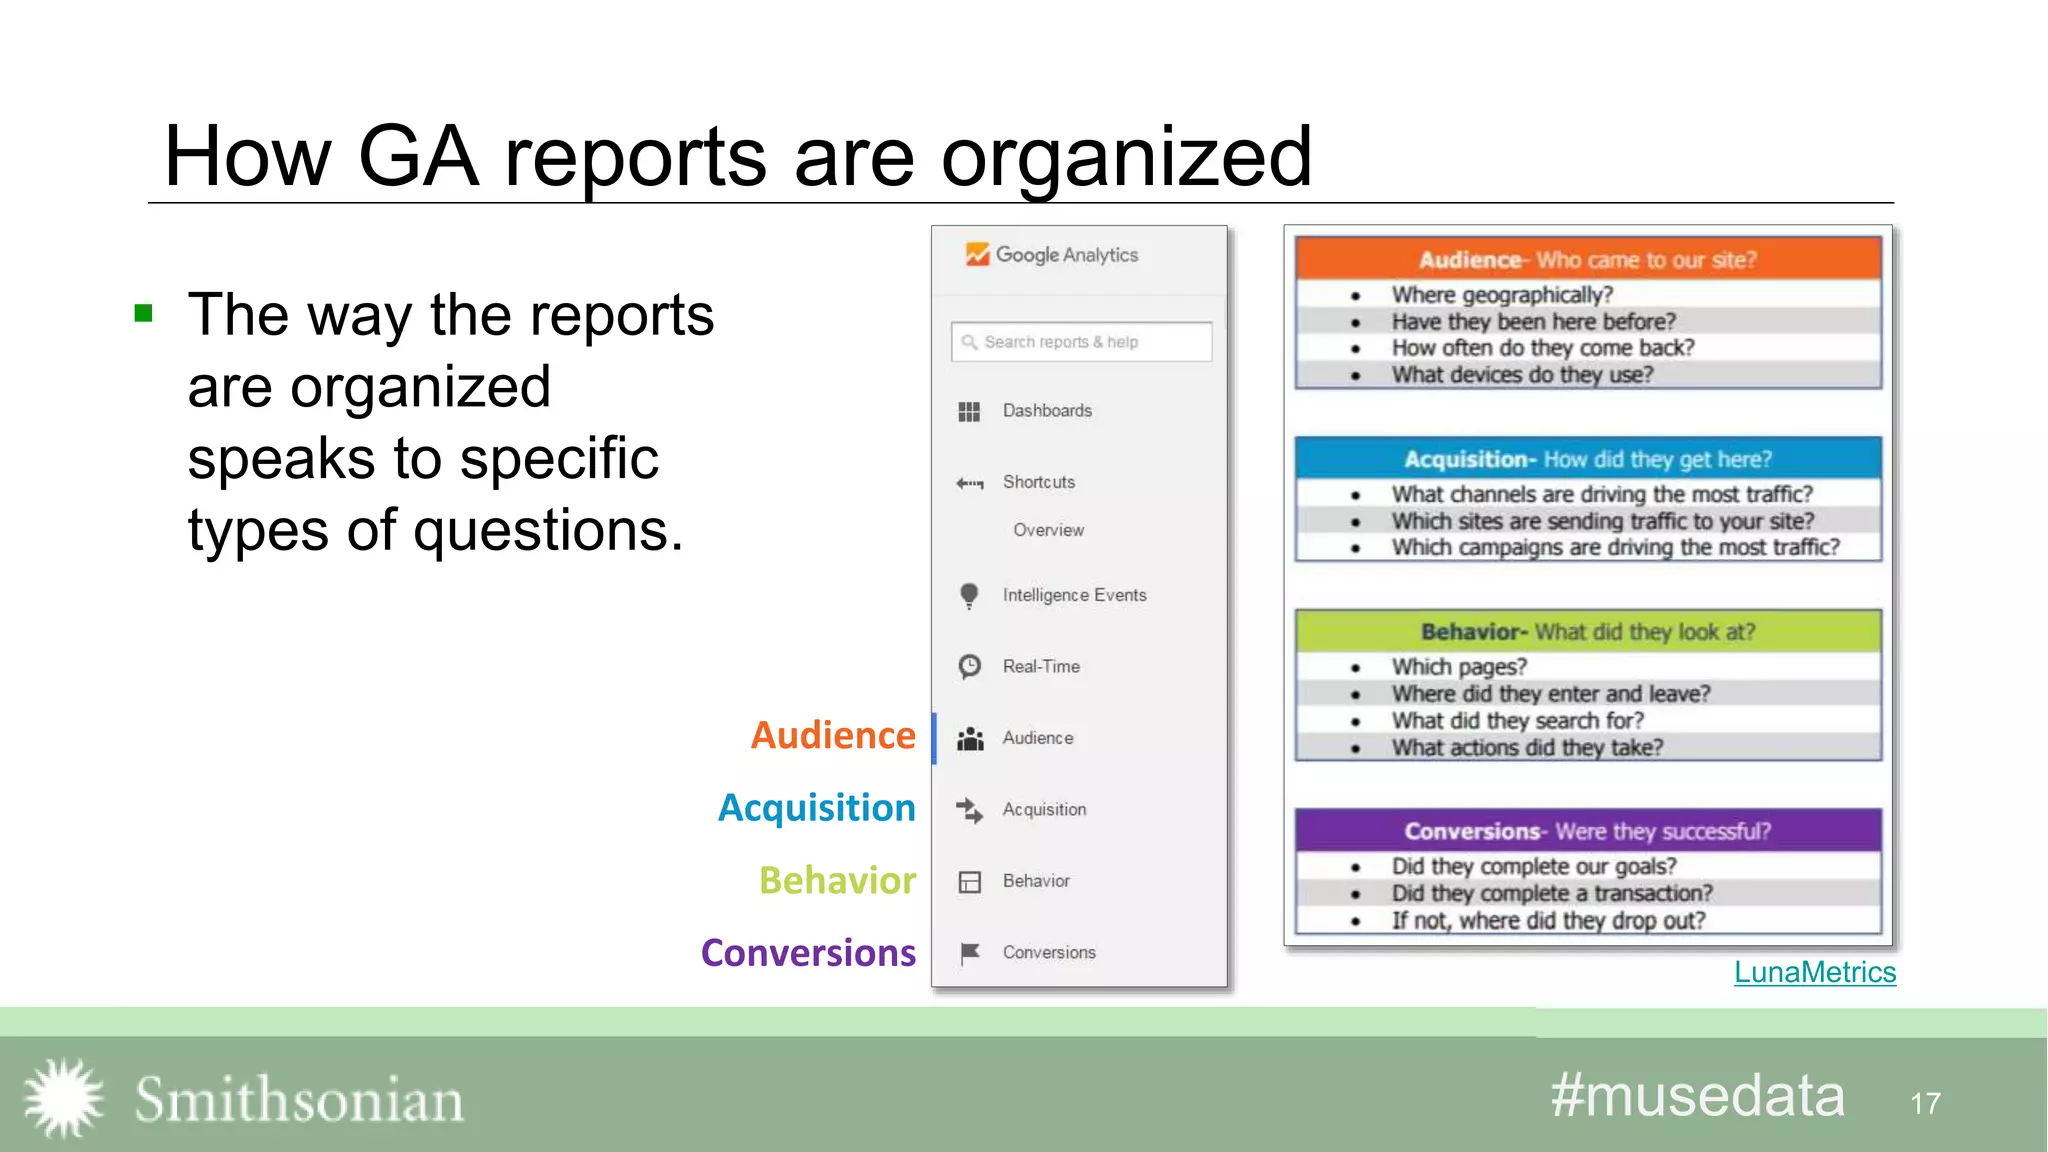Click the 'The way the reports' bullet paragraph
This screenshot has width=2048, height=1152.
coord(450,422)
